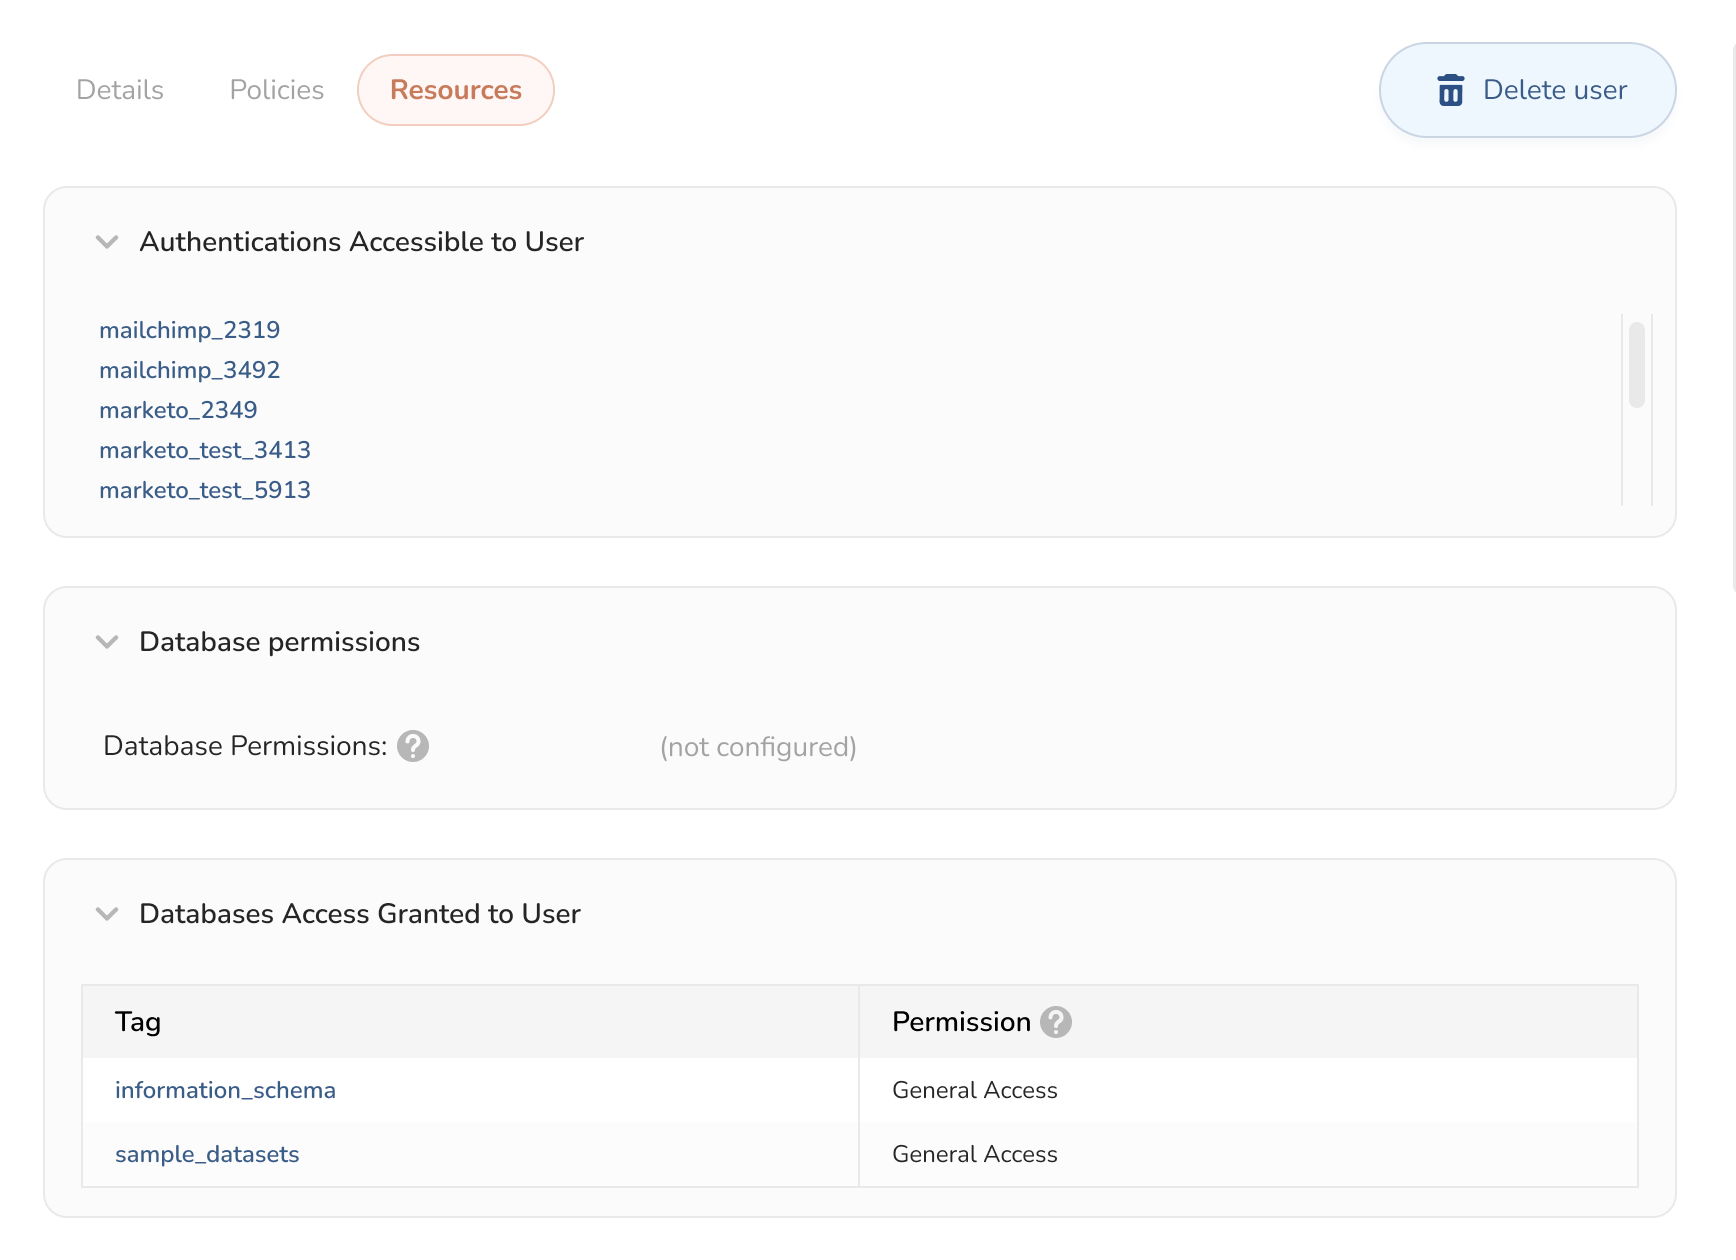Screen dimensions: 1736x1260
Task: Open marketo_test_5913 authentication
Action: [205, 490]
